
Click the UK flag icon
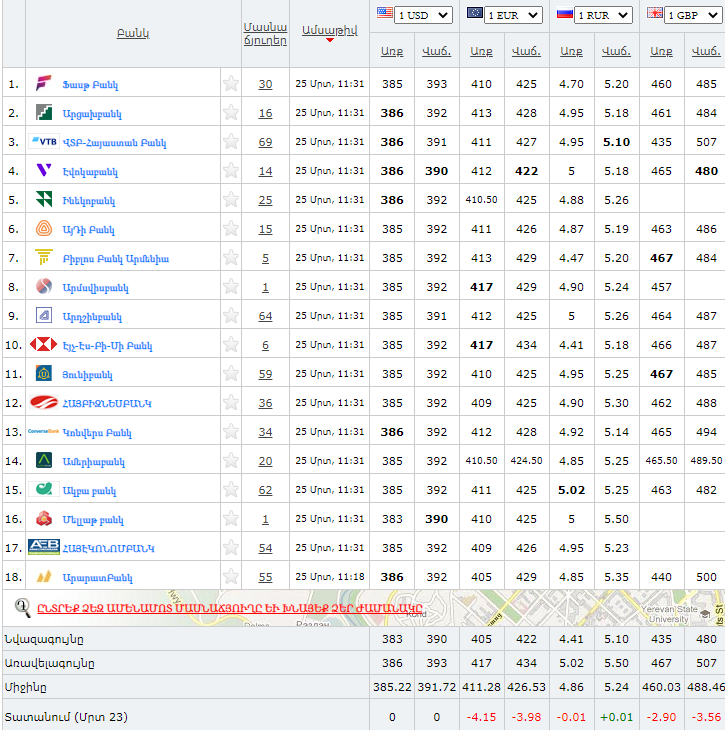click(x=655, y=13)
